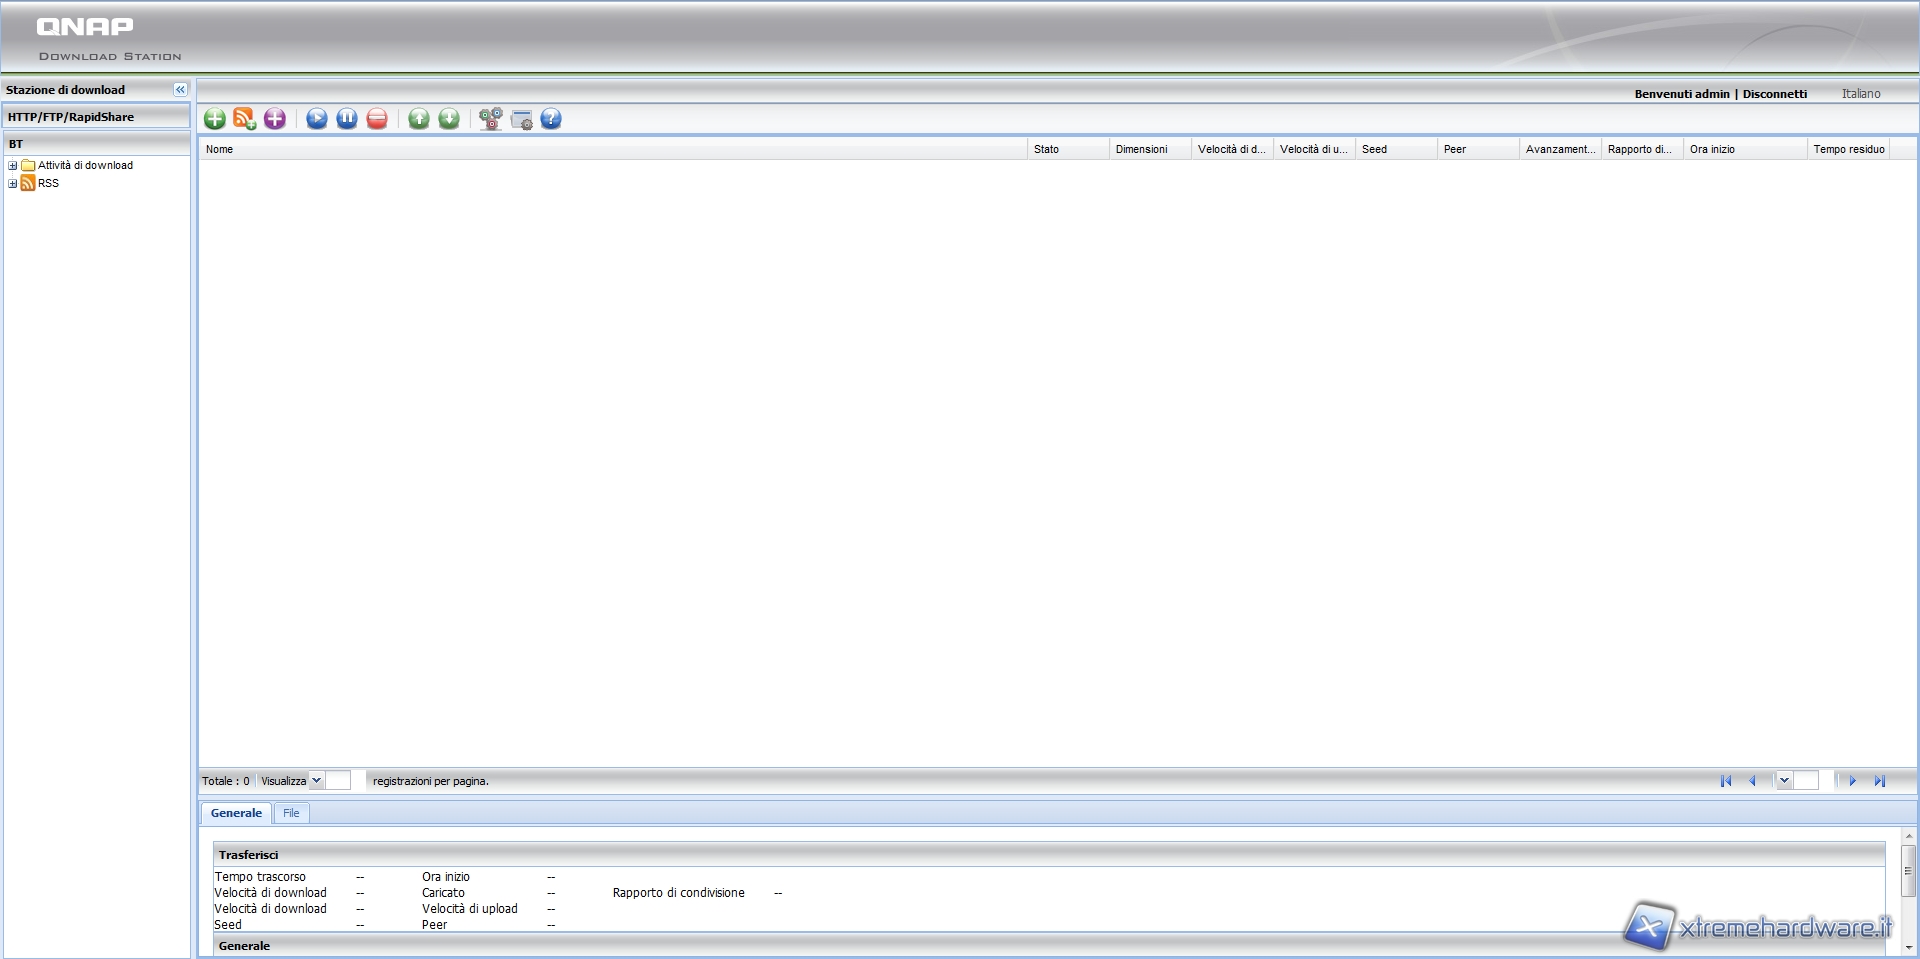This screenshot has width=1920, height=959.
Task: Pause downloads with the blue pause icon
Action: pyautogui.click(x=347, y=119)
